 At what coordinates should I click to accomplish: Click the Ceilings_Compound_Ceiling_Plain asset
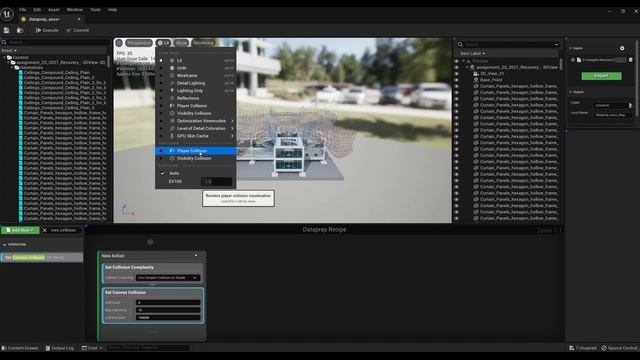click(57, 72)
